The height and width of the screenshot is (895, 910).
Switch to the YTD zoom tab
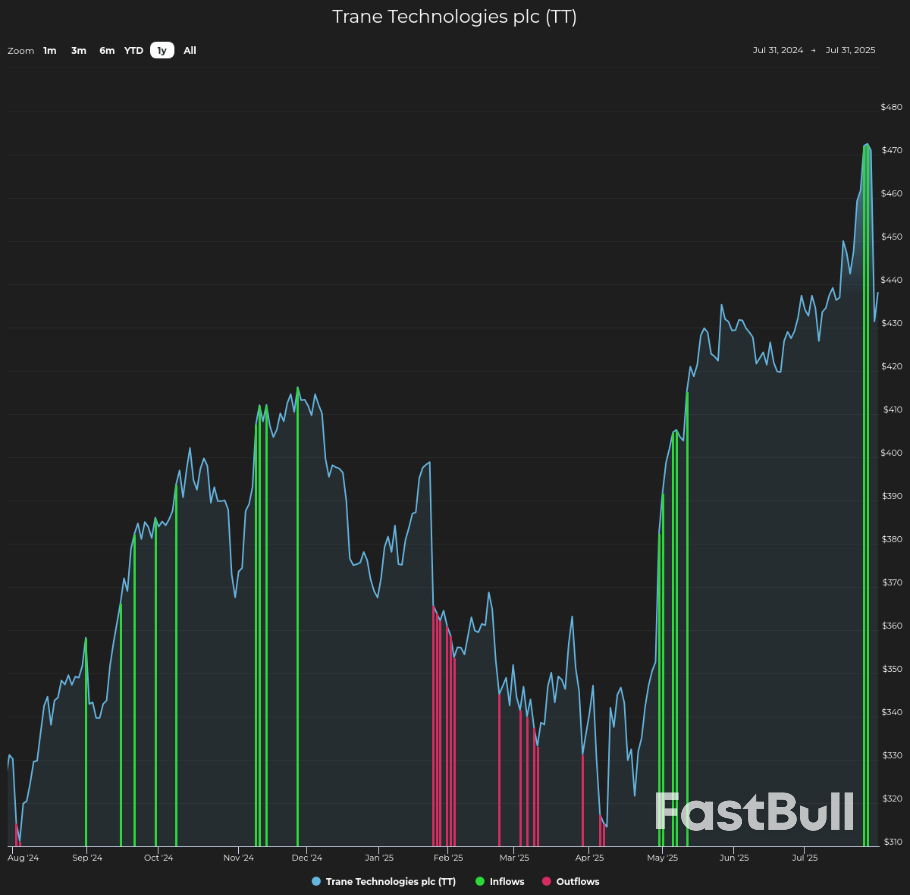[x=133, y=50]
